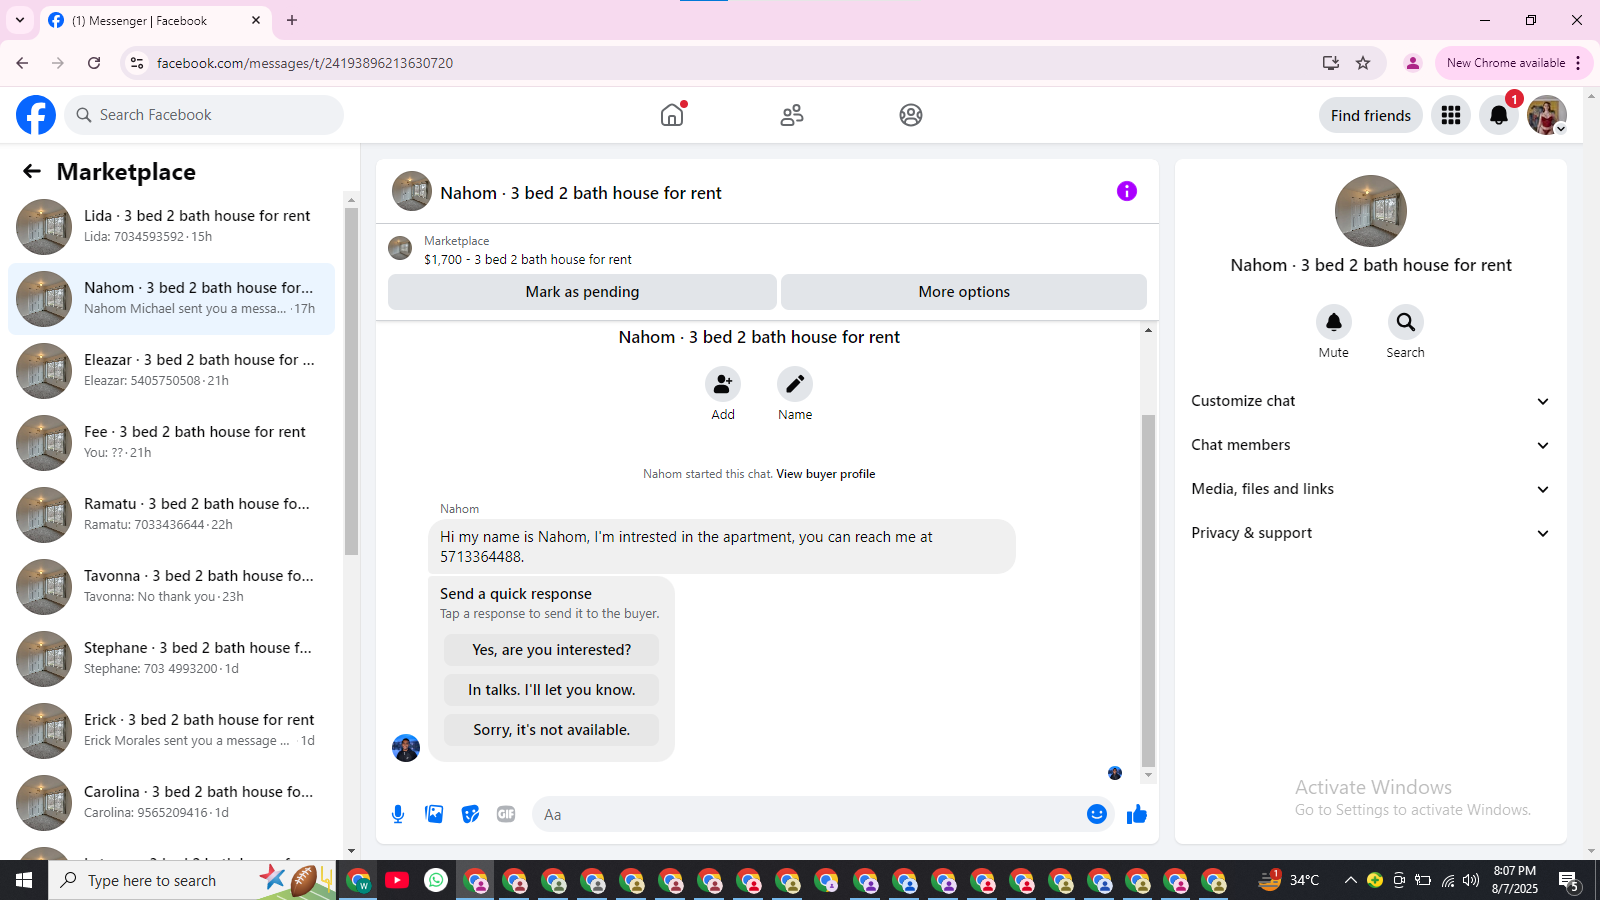Viewport: 1600px width, 900px height.
Task: Send a thumbs-up like
Action: (x=1137, y=814)
